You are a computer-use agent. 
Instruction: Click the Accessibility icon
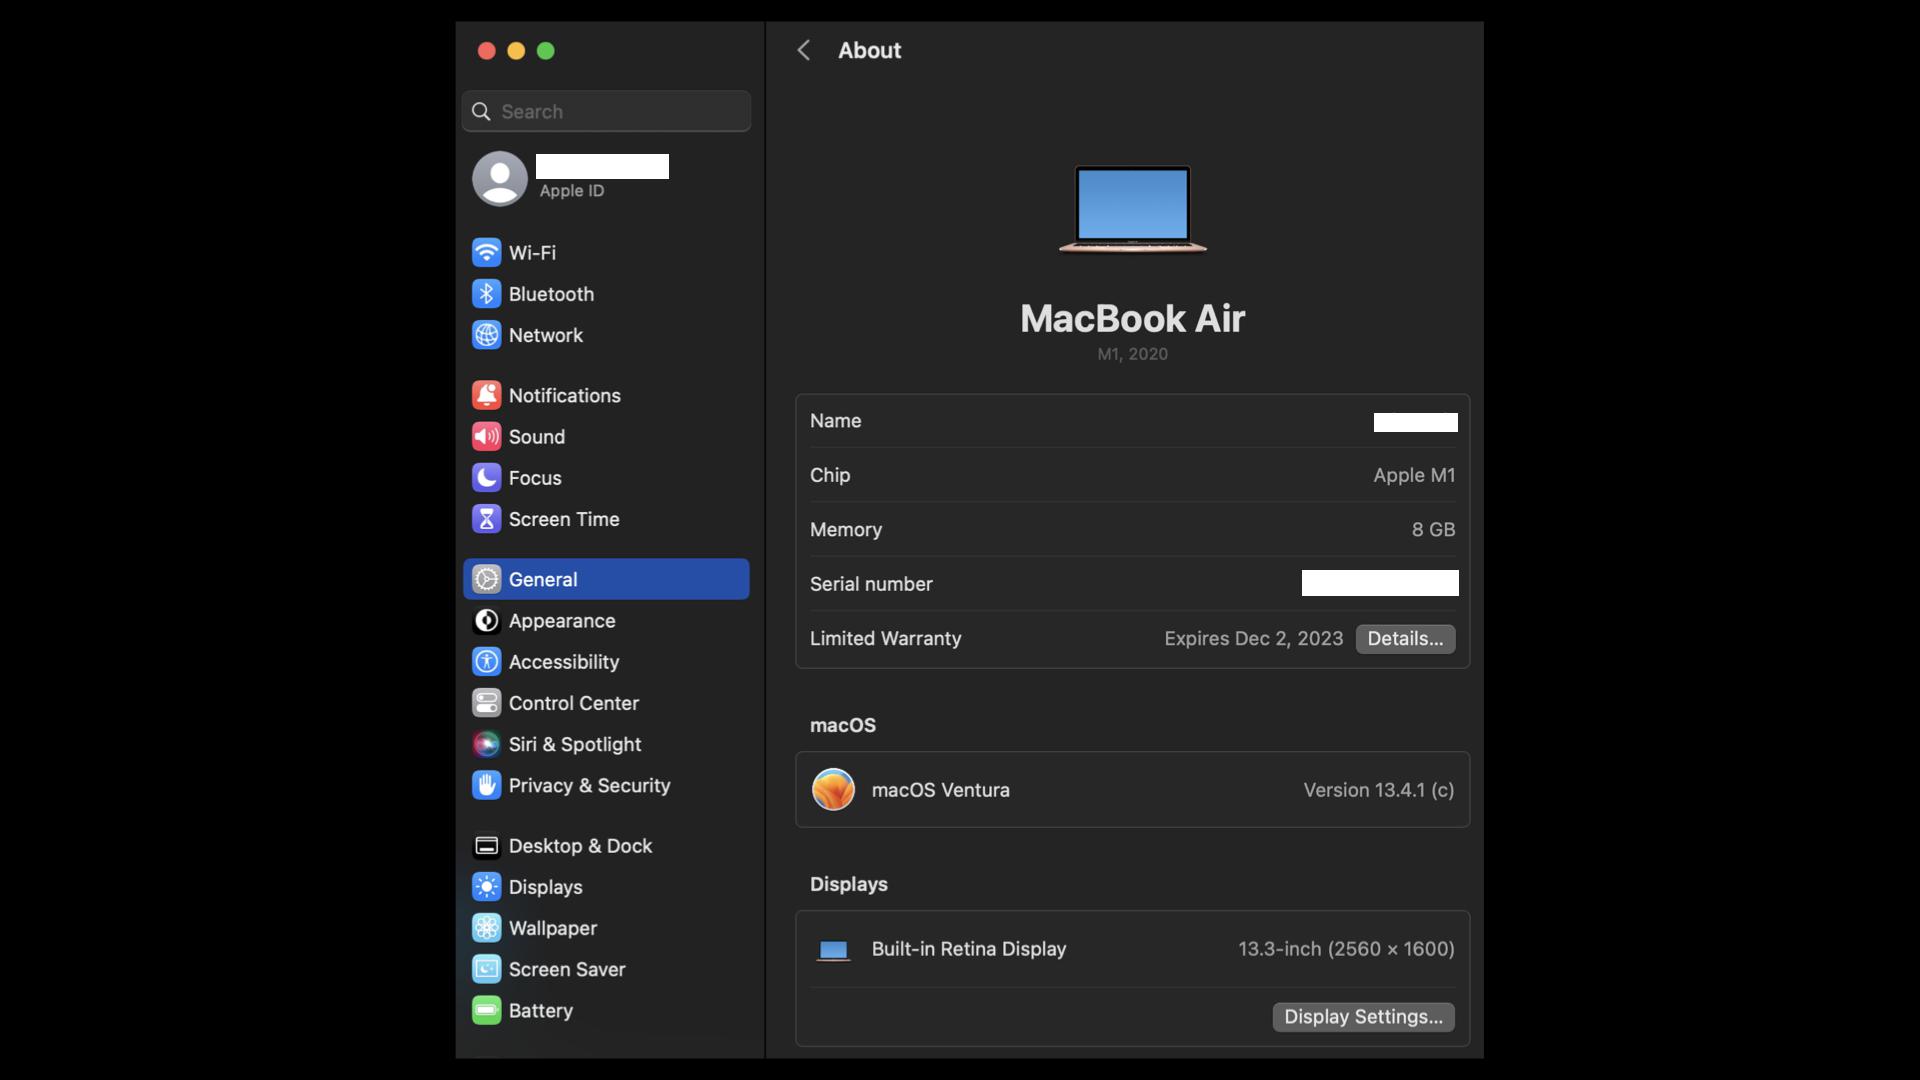486,662
